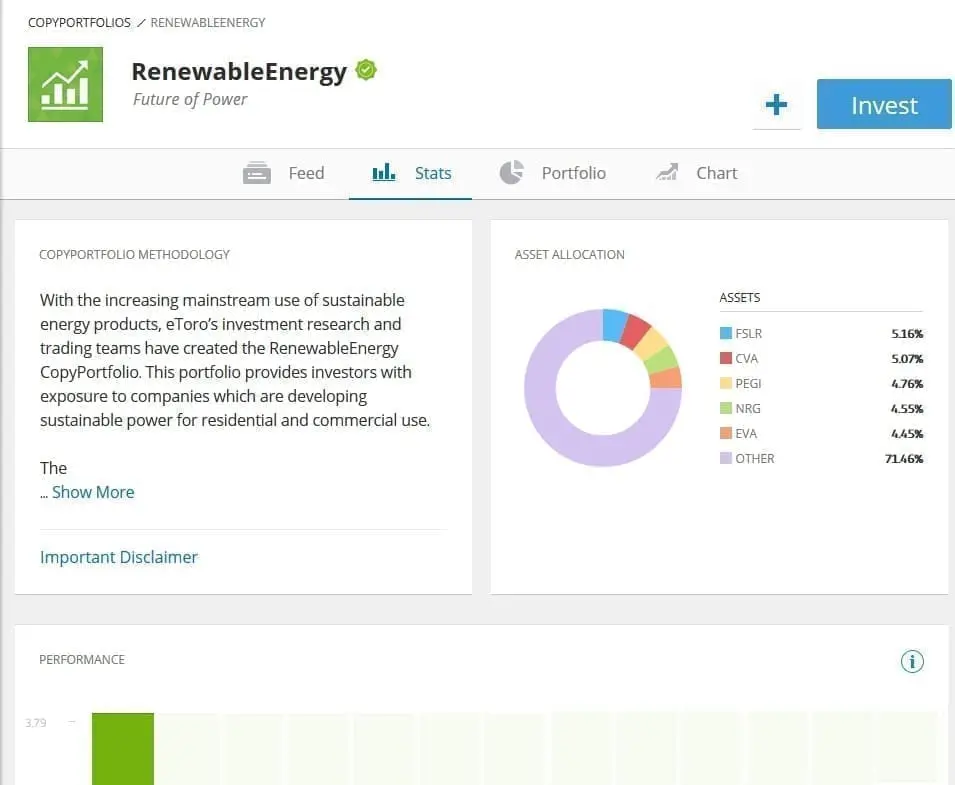Switch to the Feed tab
The height and width of the screenshot is (785, 955).
point(306,172)
